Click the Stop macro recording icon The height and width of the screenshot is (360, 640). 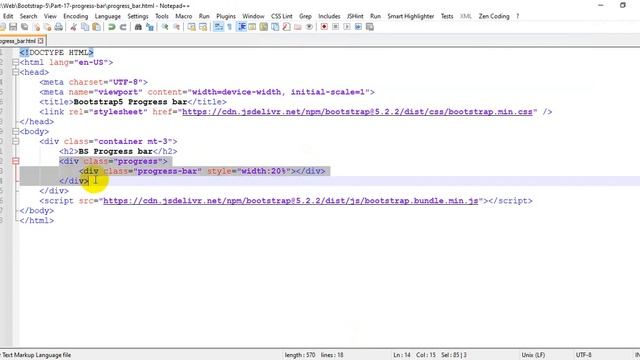point(336,27)
